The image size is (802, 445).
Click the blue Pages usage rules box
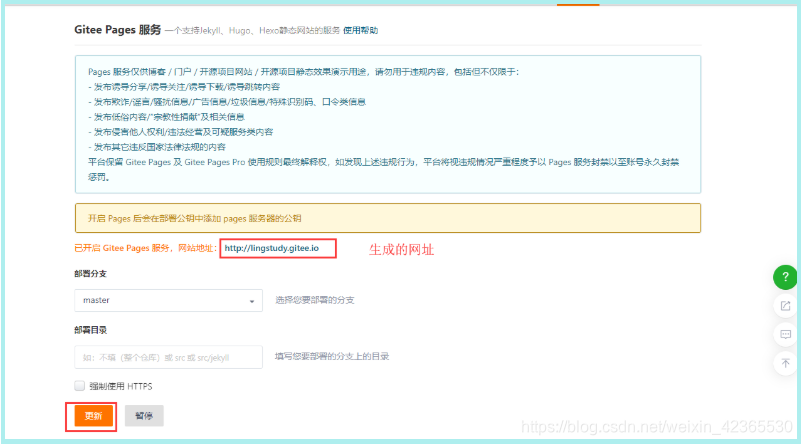pyautogui.click(x=387, y=124)
